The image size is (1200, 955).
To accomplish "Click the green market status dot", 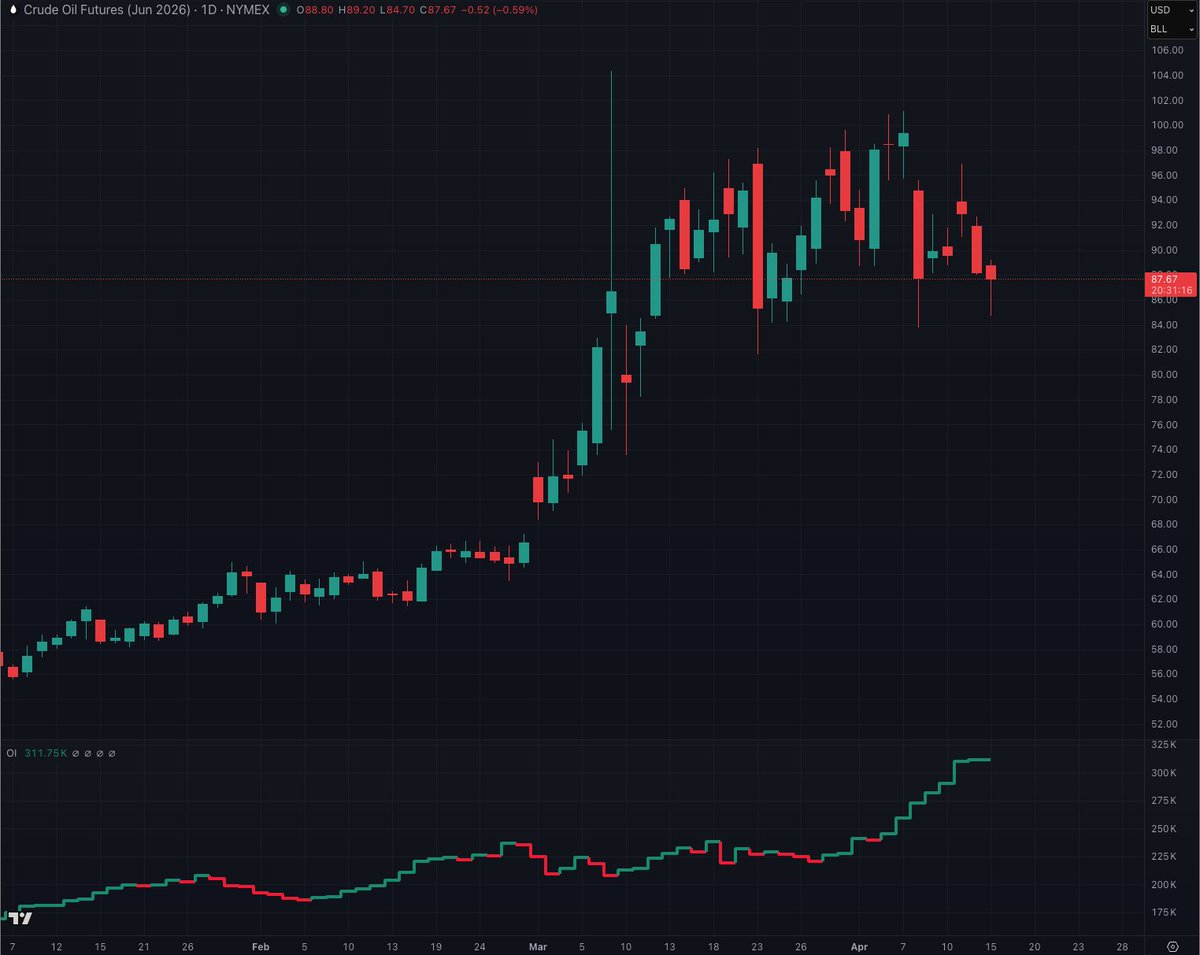I will [284, 10].
